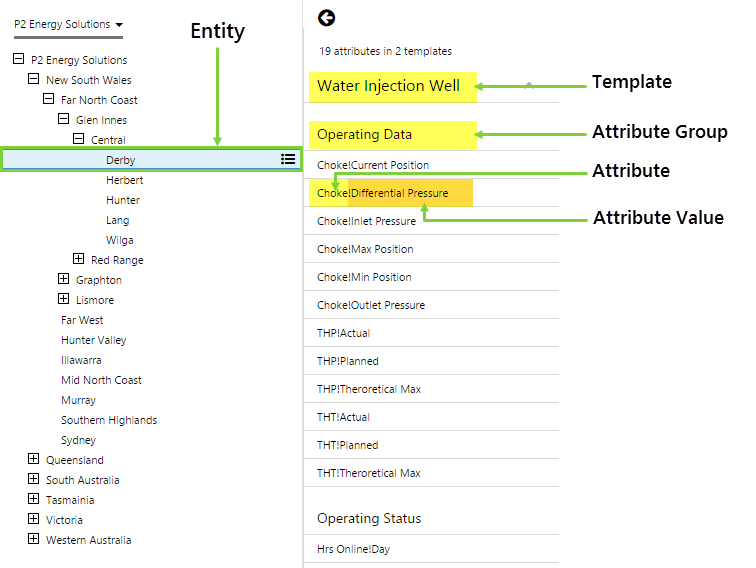Viewport: 756px width, 568px height.
Task: Select the Hrs Online!Day attribute
Action: click(355, 549)
